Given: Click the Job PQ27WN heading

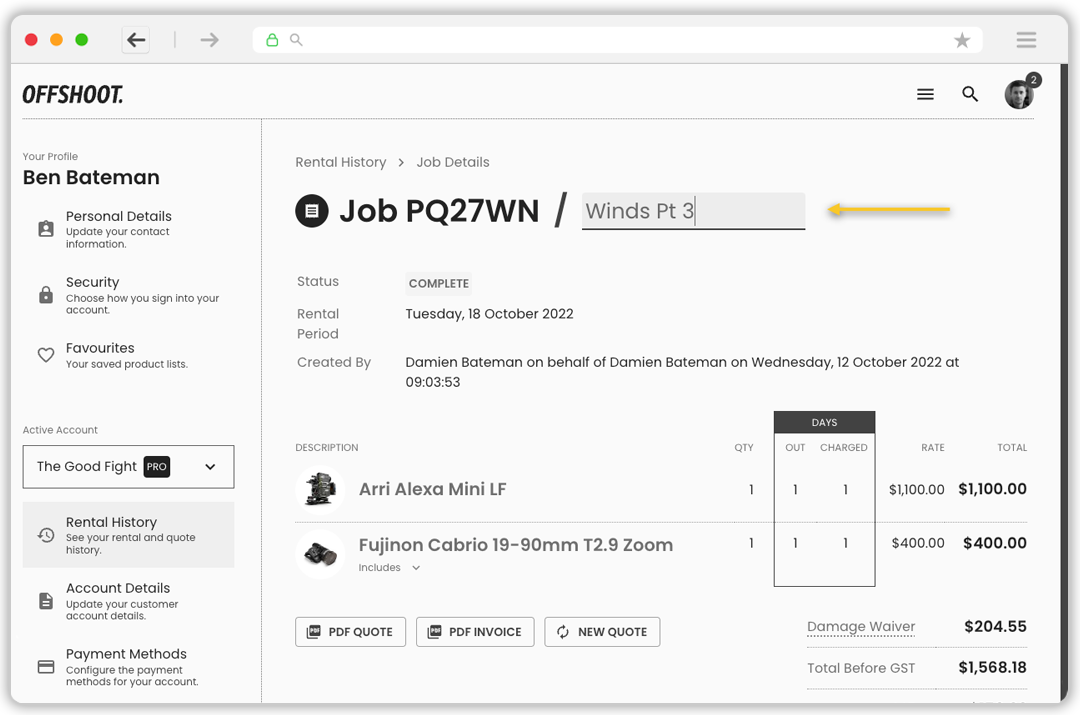Looking at the screenshot, I should point(439,211).
